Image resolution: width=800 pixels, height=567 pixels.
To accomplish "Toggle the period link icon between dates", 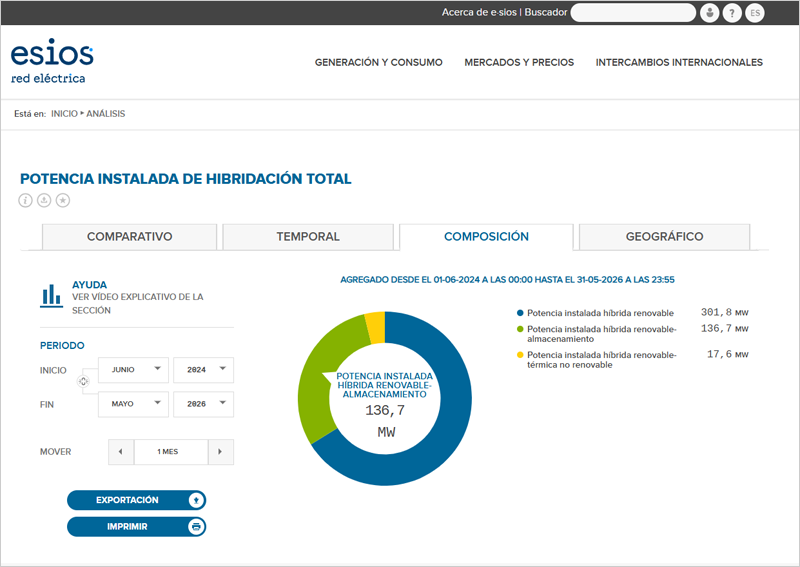I will point(83,381).
